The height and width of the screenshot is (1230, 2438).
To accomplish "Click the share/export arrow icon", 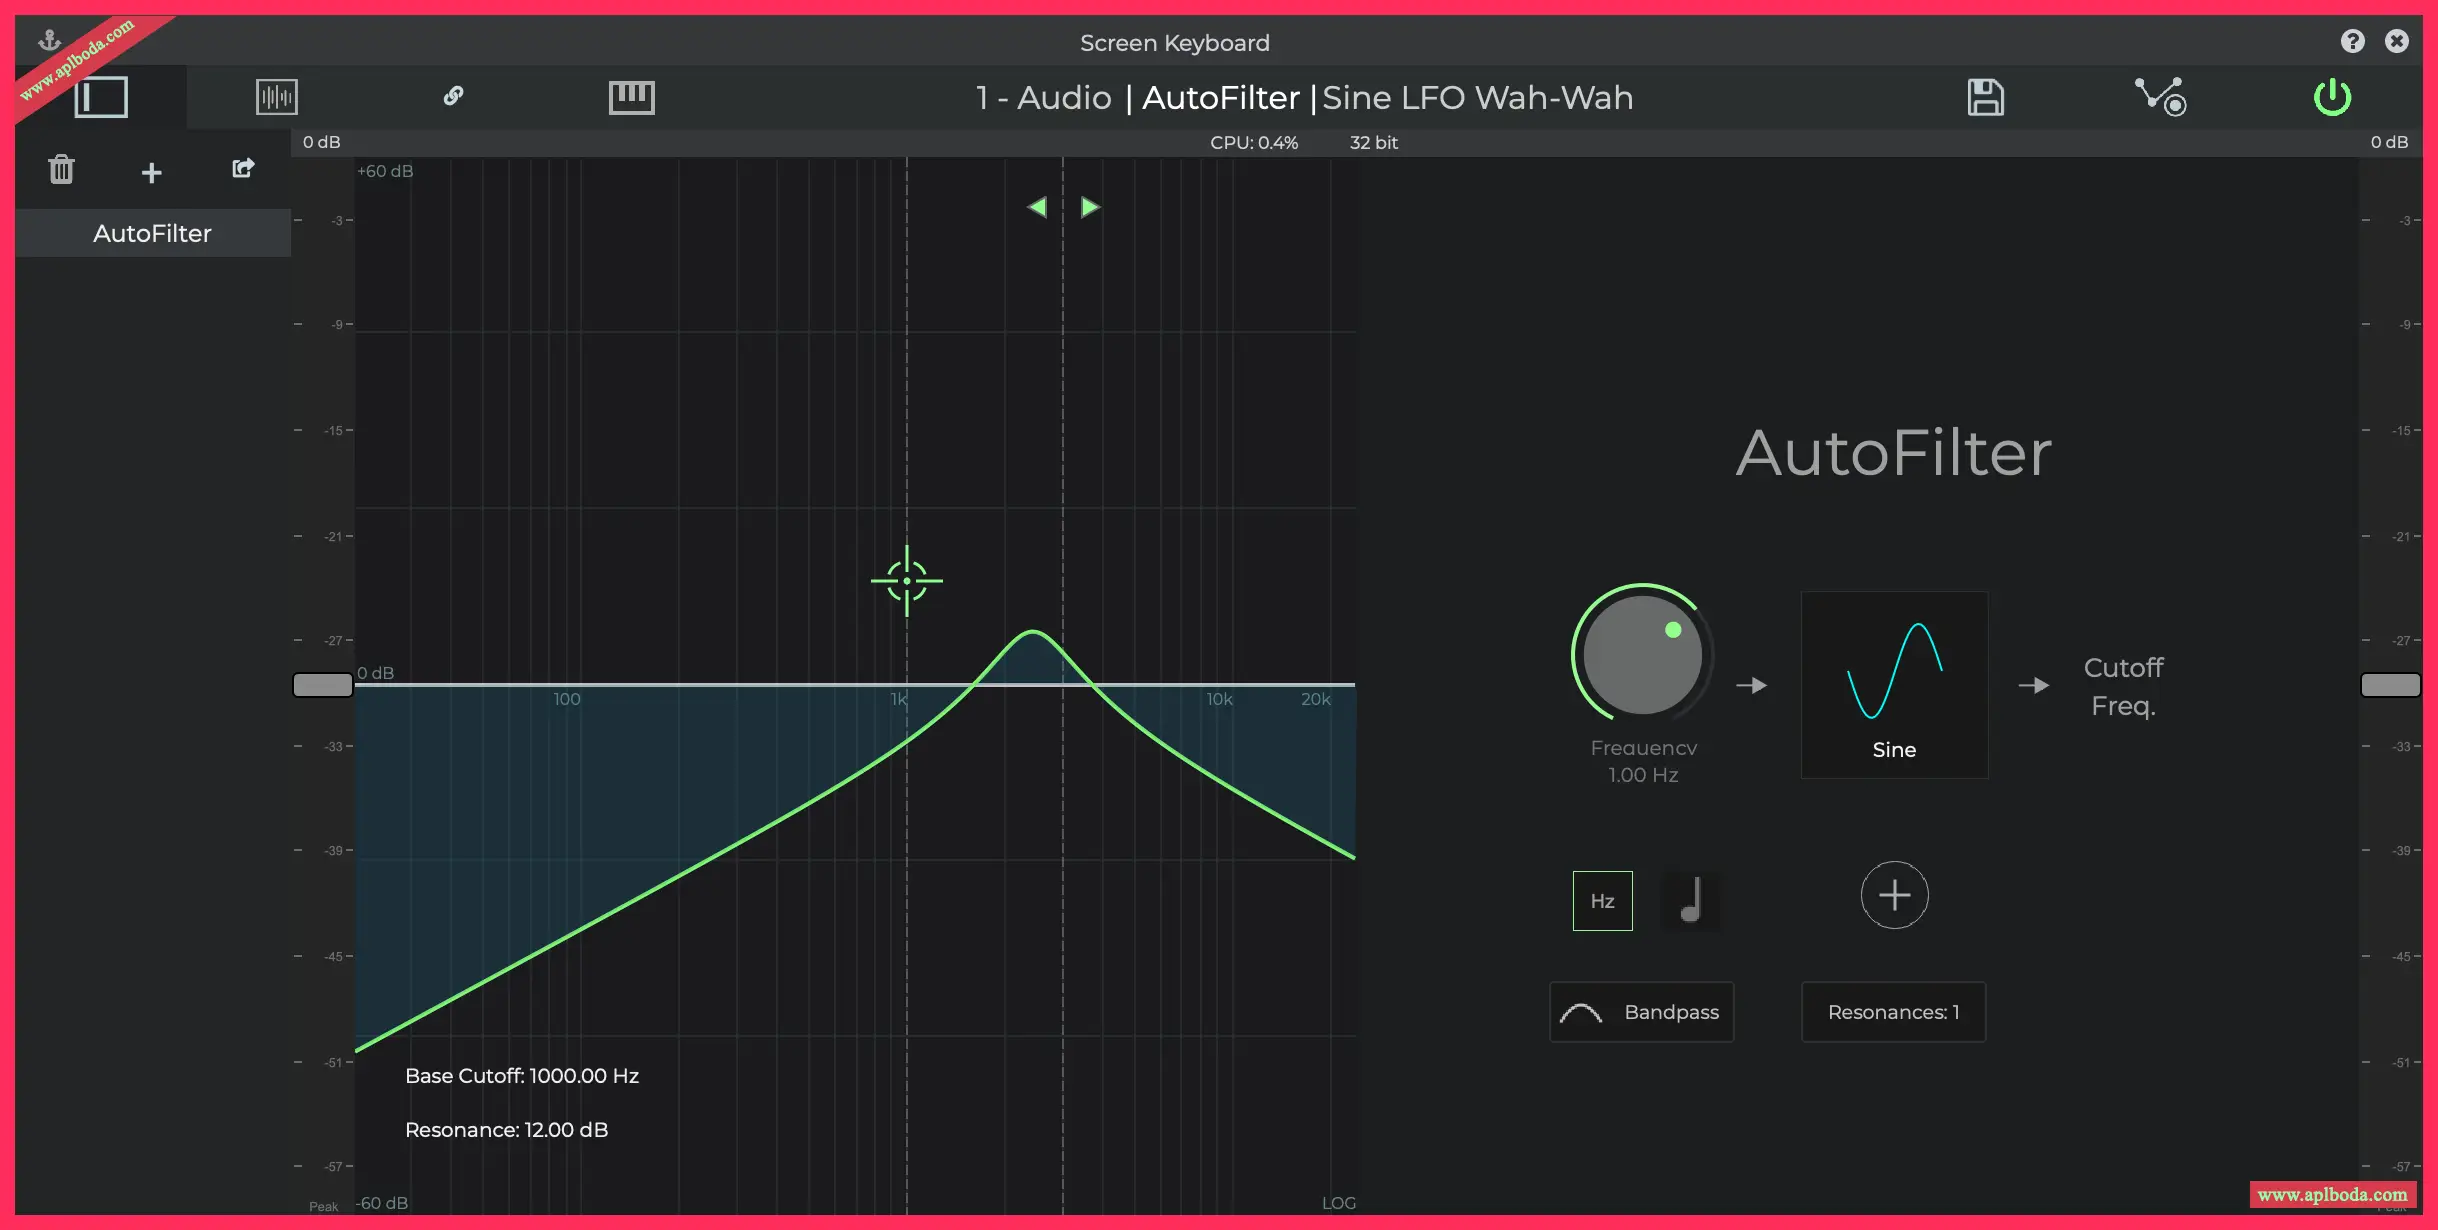I will (x=243, y=169).
